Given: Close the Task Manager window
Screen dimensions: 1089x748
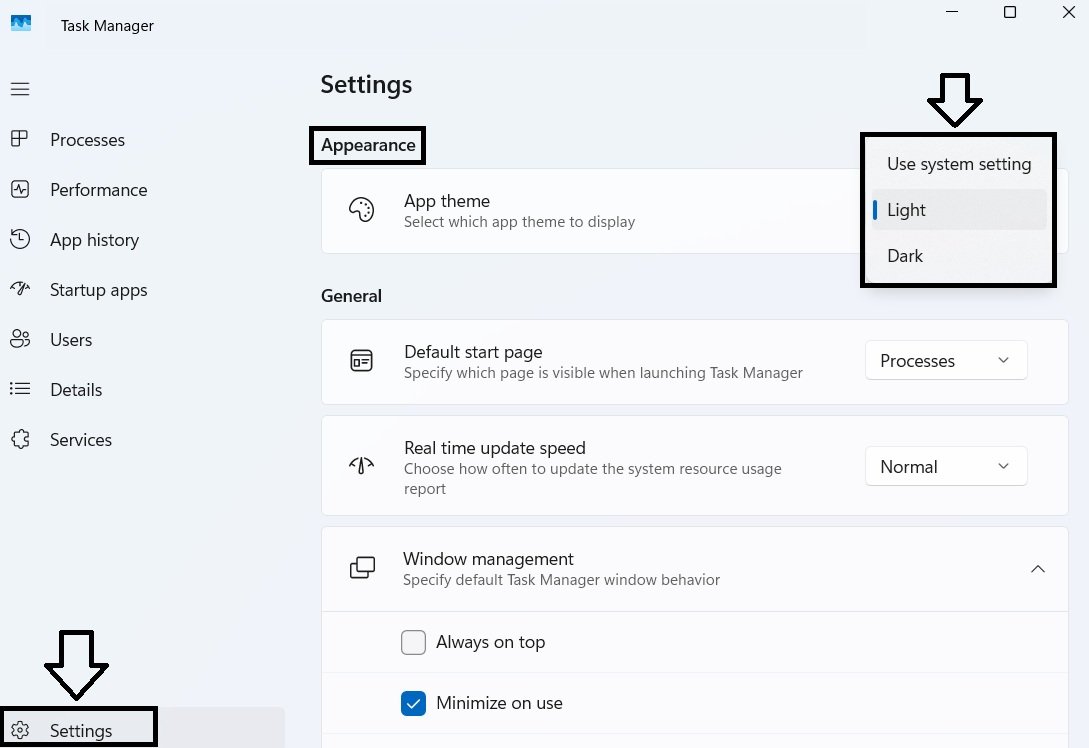Looking at the screenshot, I should (x=1069, y=12).
